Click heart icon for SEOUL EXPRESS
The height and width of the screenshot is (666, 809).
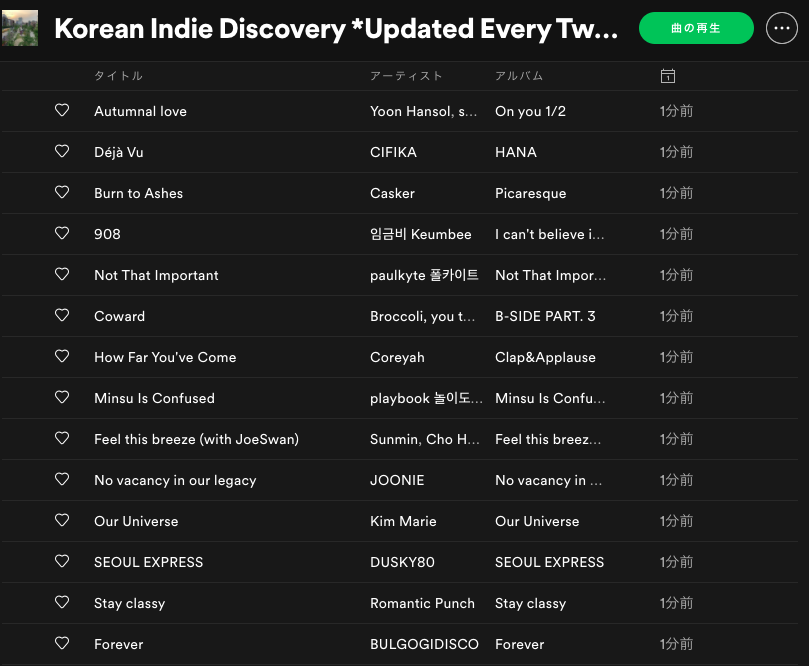tap(62, 561)
